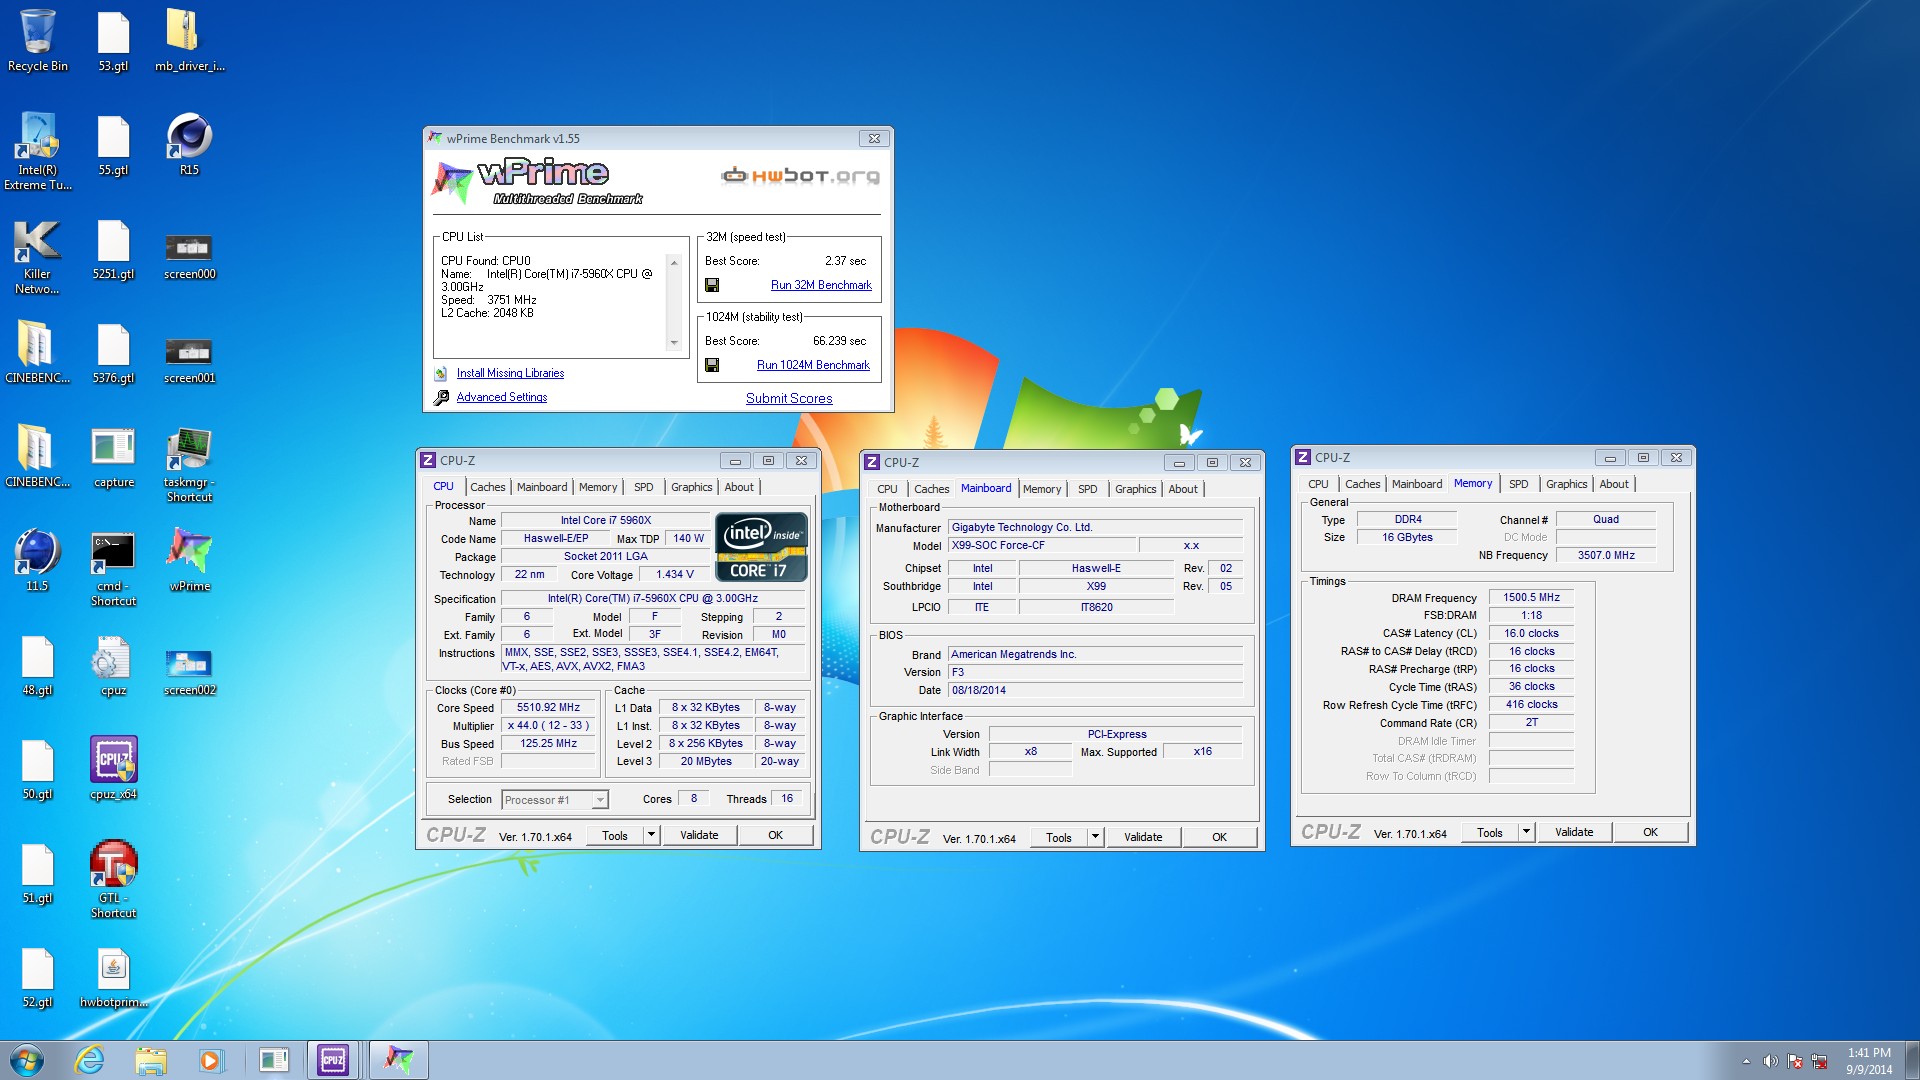Open Install Missing Libraries link

click(x=510, y=373)
